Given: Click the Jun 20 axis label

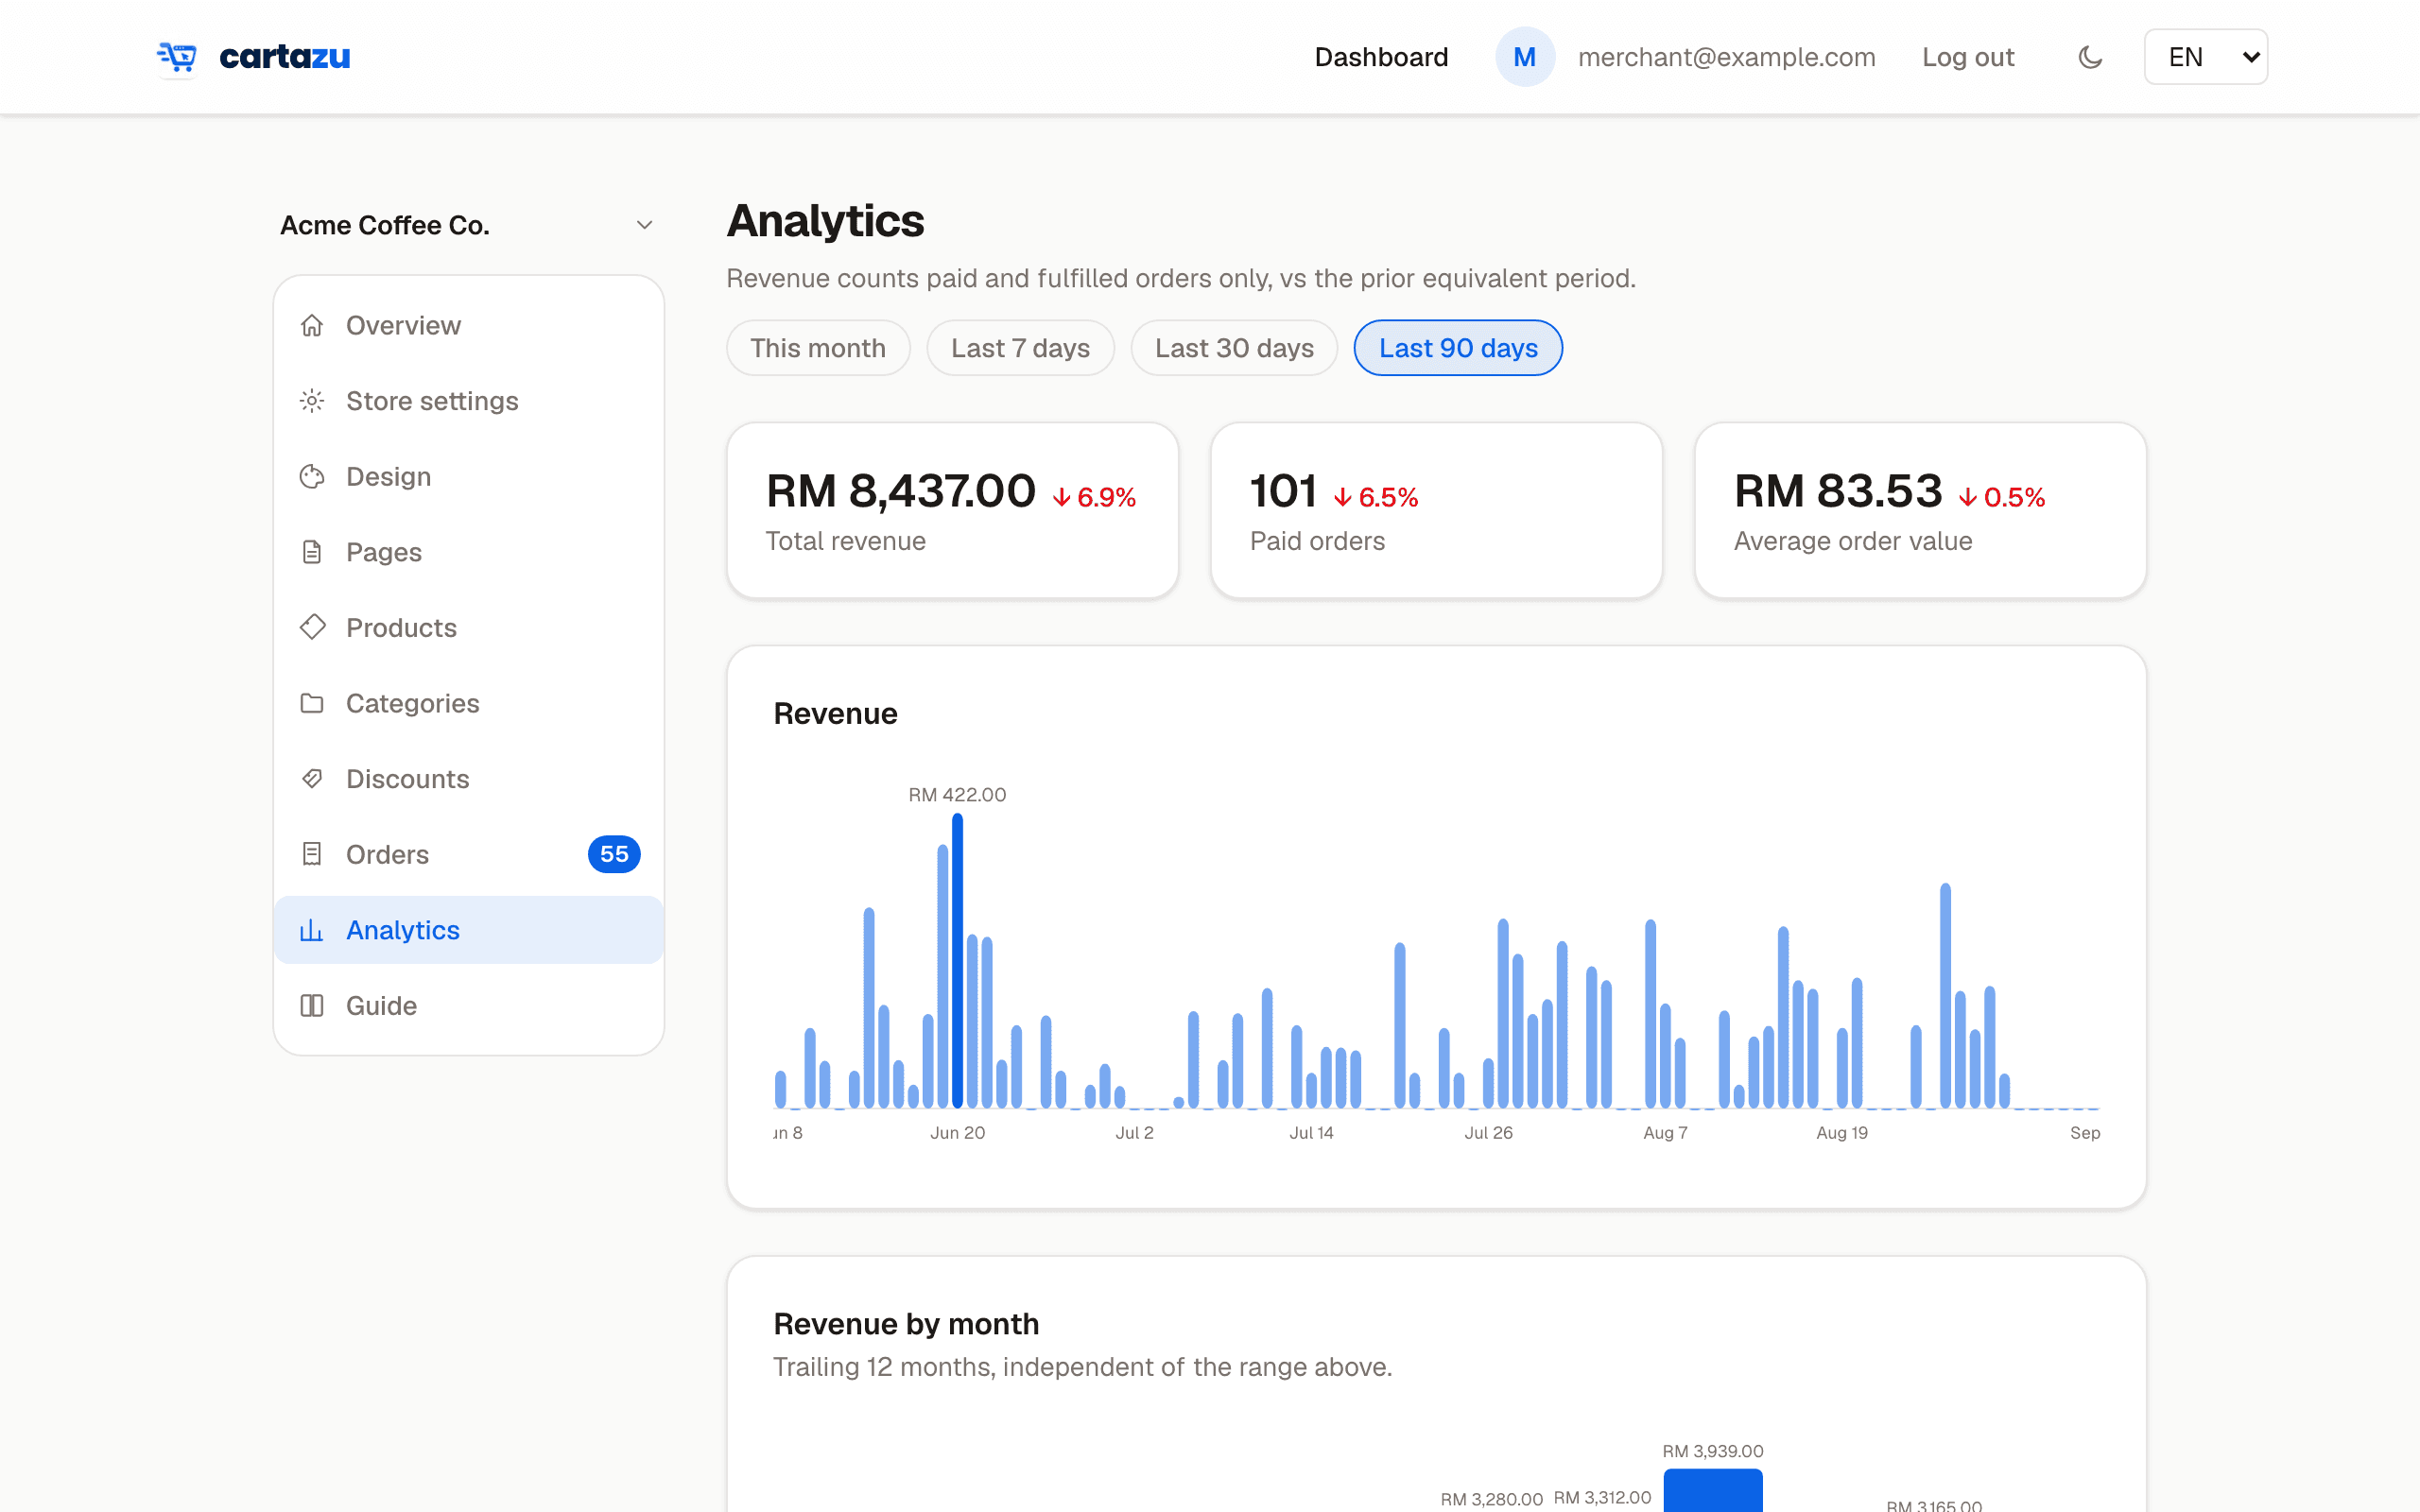Looking at the screenshot, I should pyautogui.click(x=957, y=1133).
